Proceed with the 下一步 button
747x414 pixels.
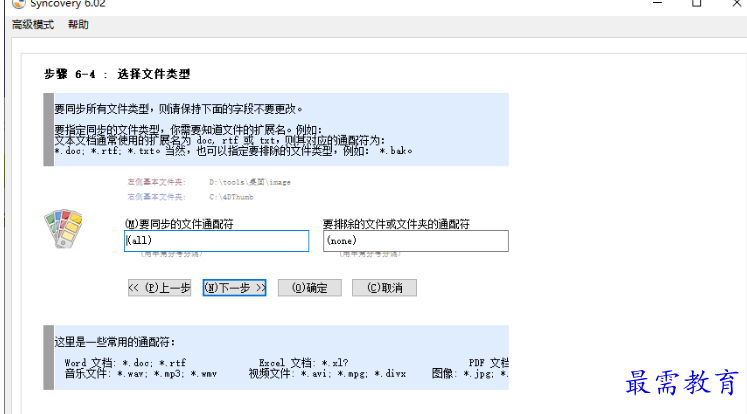point(235,288)
